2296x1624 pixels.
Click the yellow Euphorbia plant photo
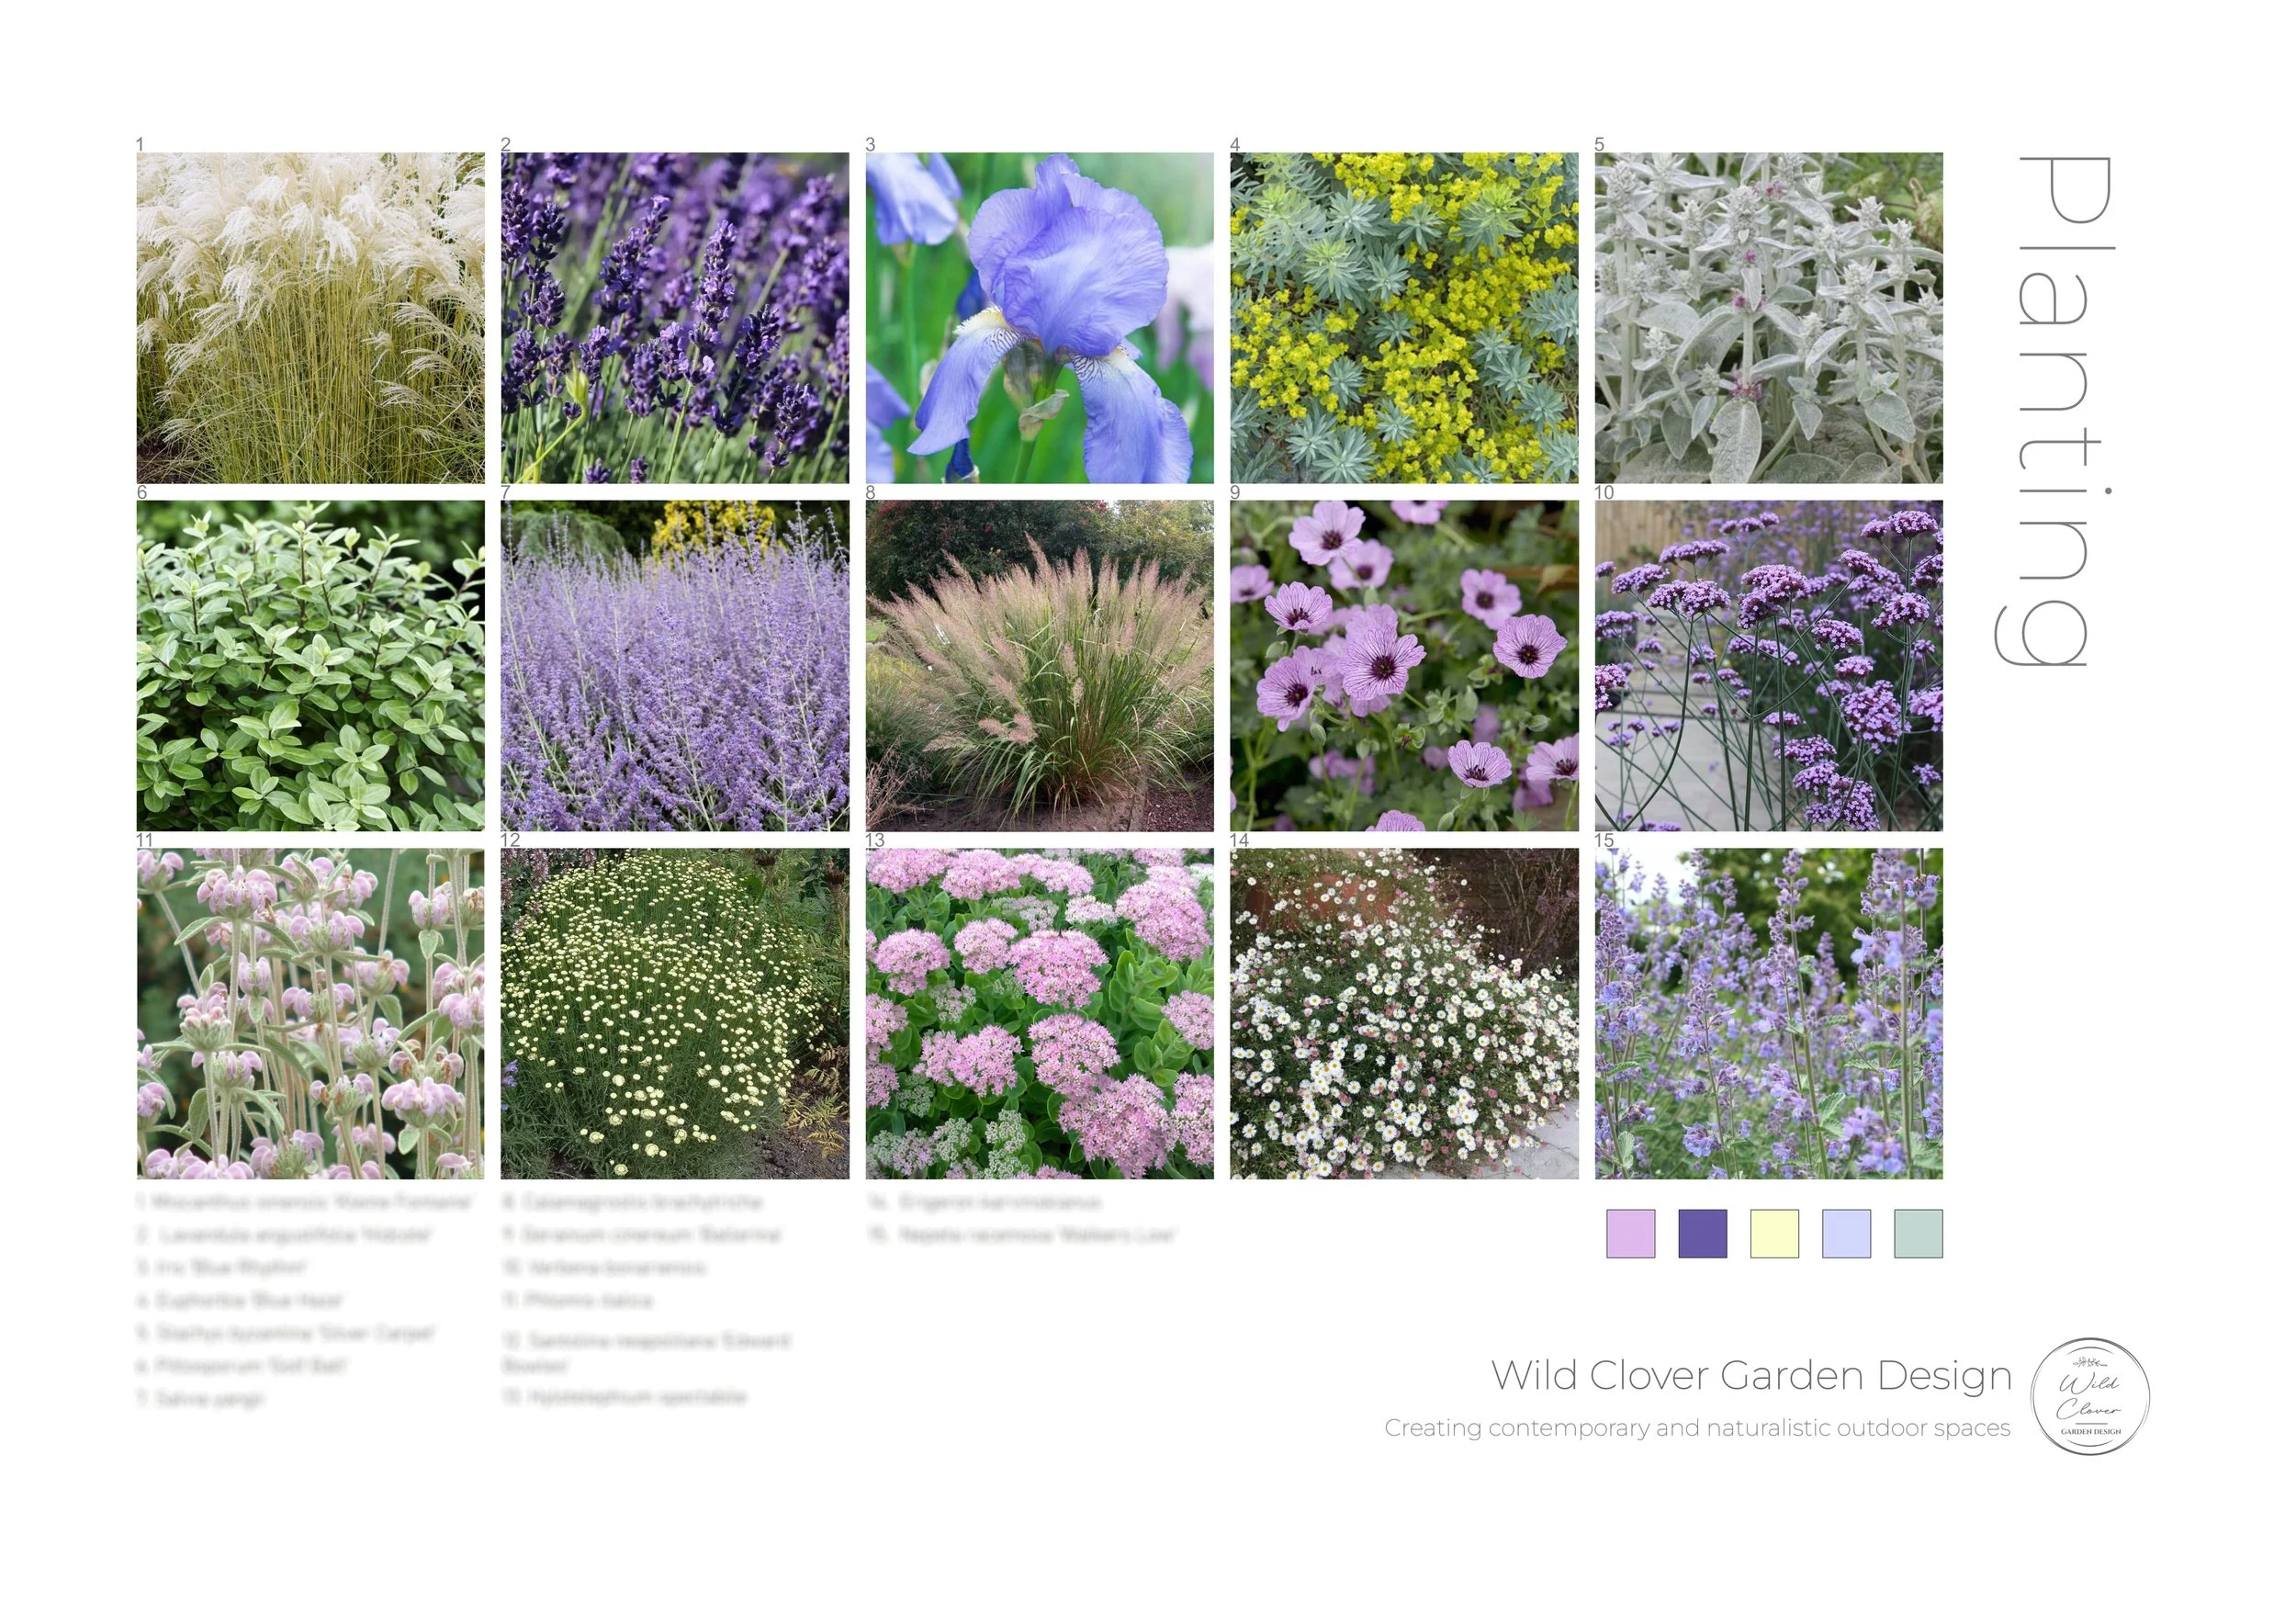[1404, 318]
